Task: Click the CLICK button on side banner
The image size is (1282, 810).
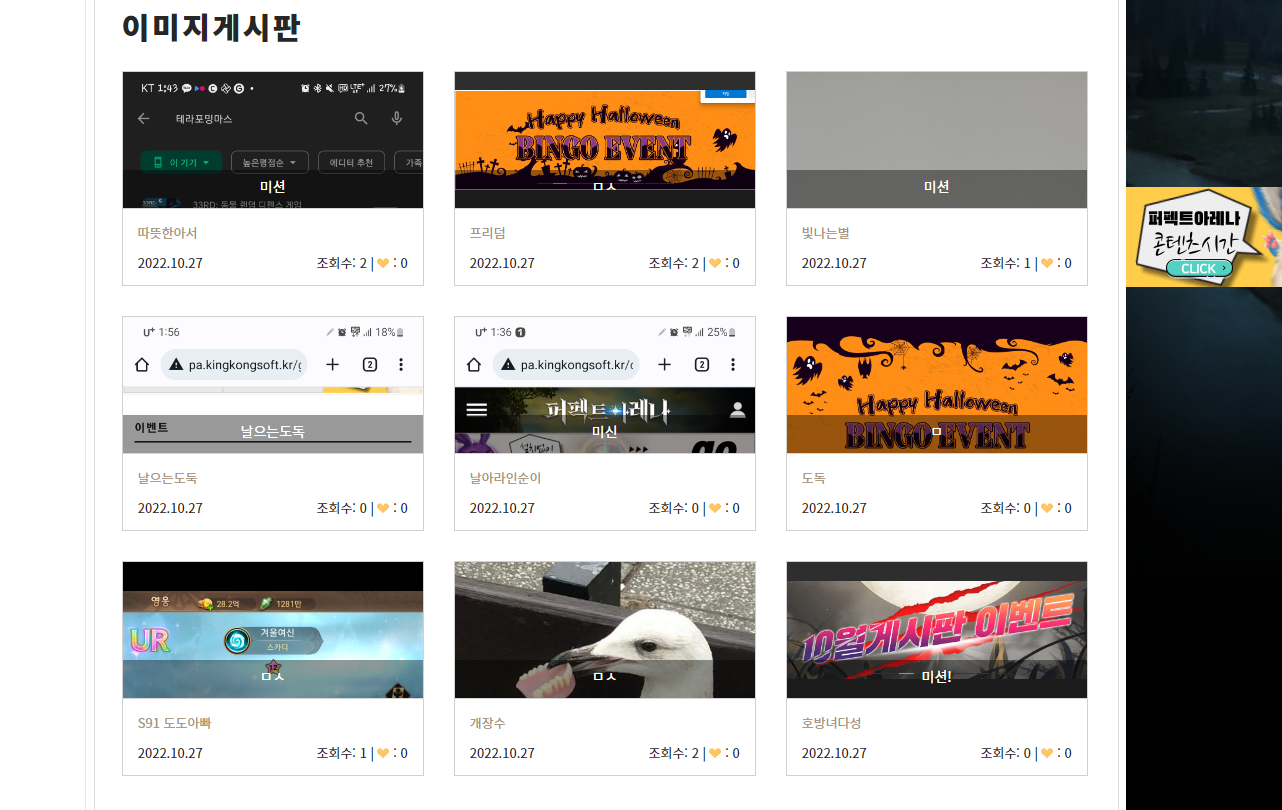Action: click(x=1199, y=268)
